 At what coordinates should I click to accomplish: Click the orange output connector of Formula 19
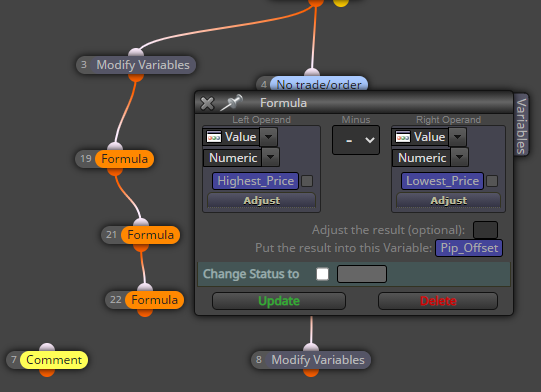pyautogui.click(x=115, y=172)
